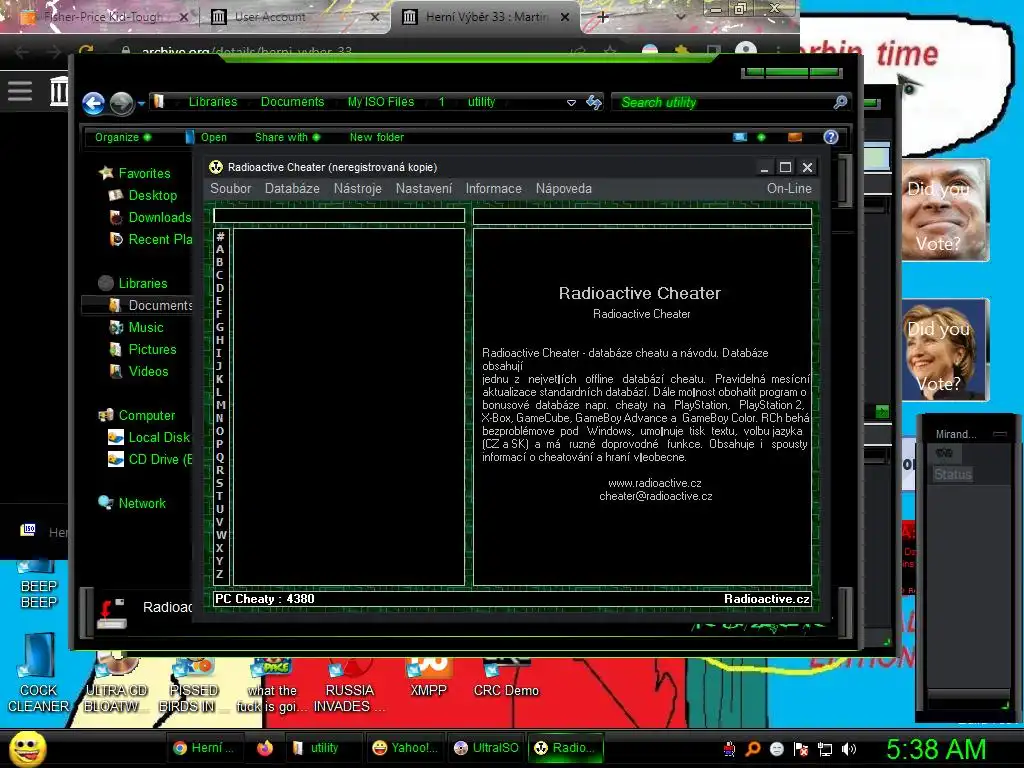Select Network in navigation pane

132,504
